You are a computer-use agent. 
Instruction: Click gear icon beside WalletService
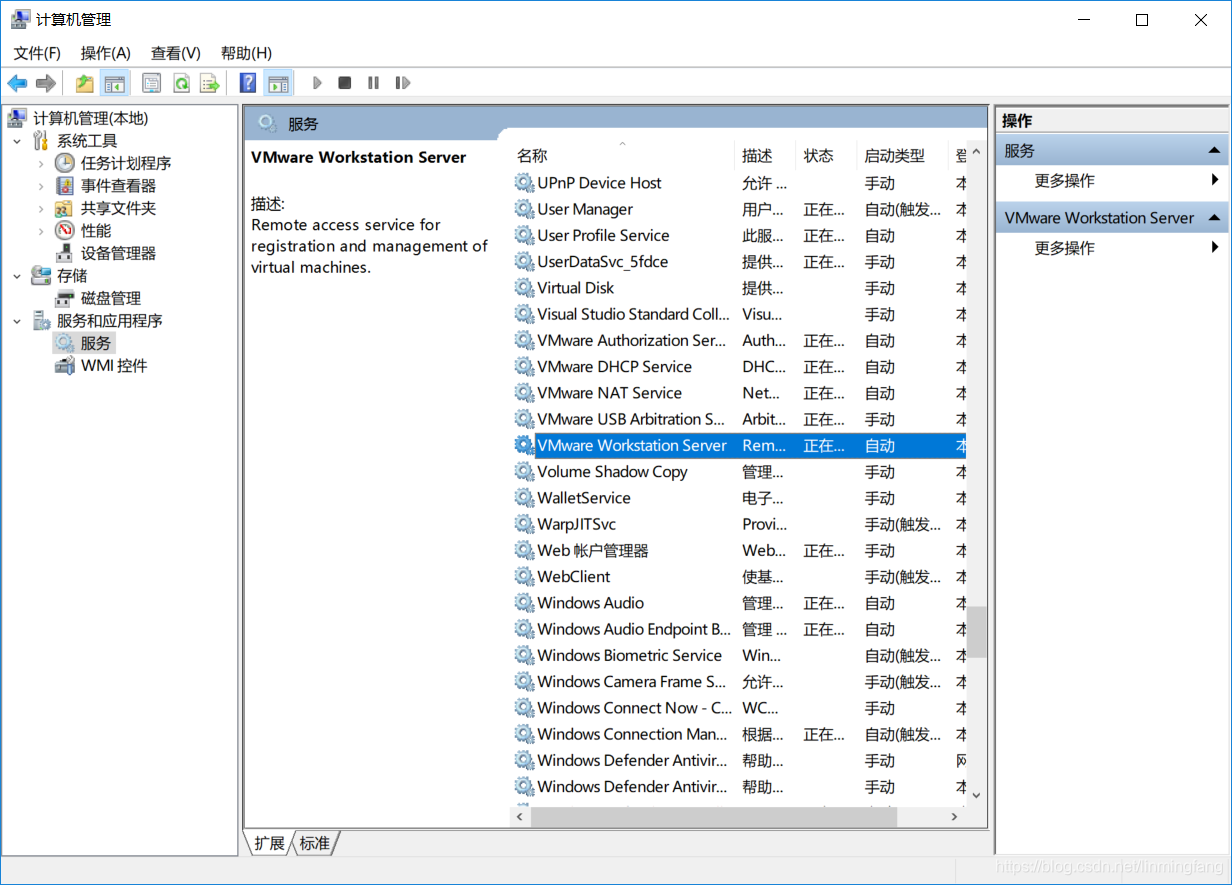524,498
